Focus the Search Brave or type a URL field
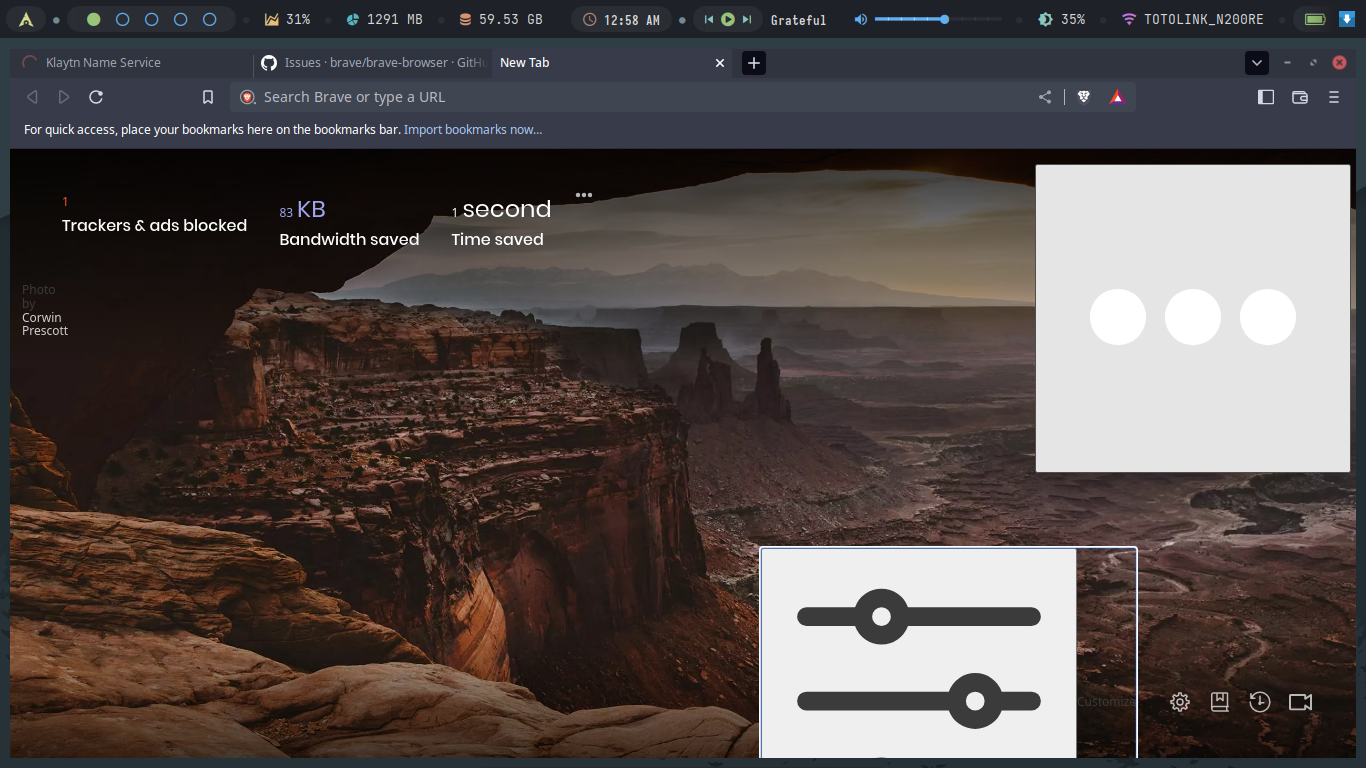This screenshot has height=768, width=1366. (x=640, y=97)
